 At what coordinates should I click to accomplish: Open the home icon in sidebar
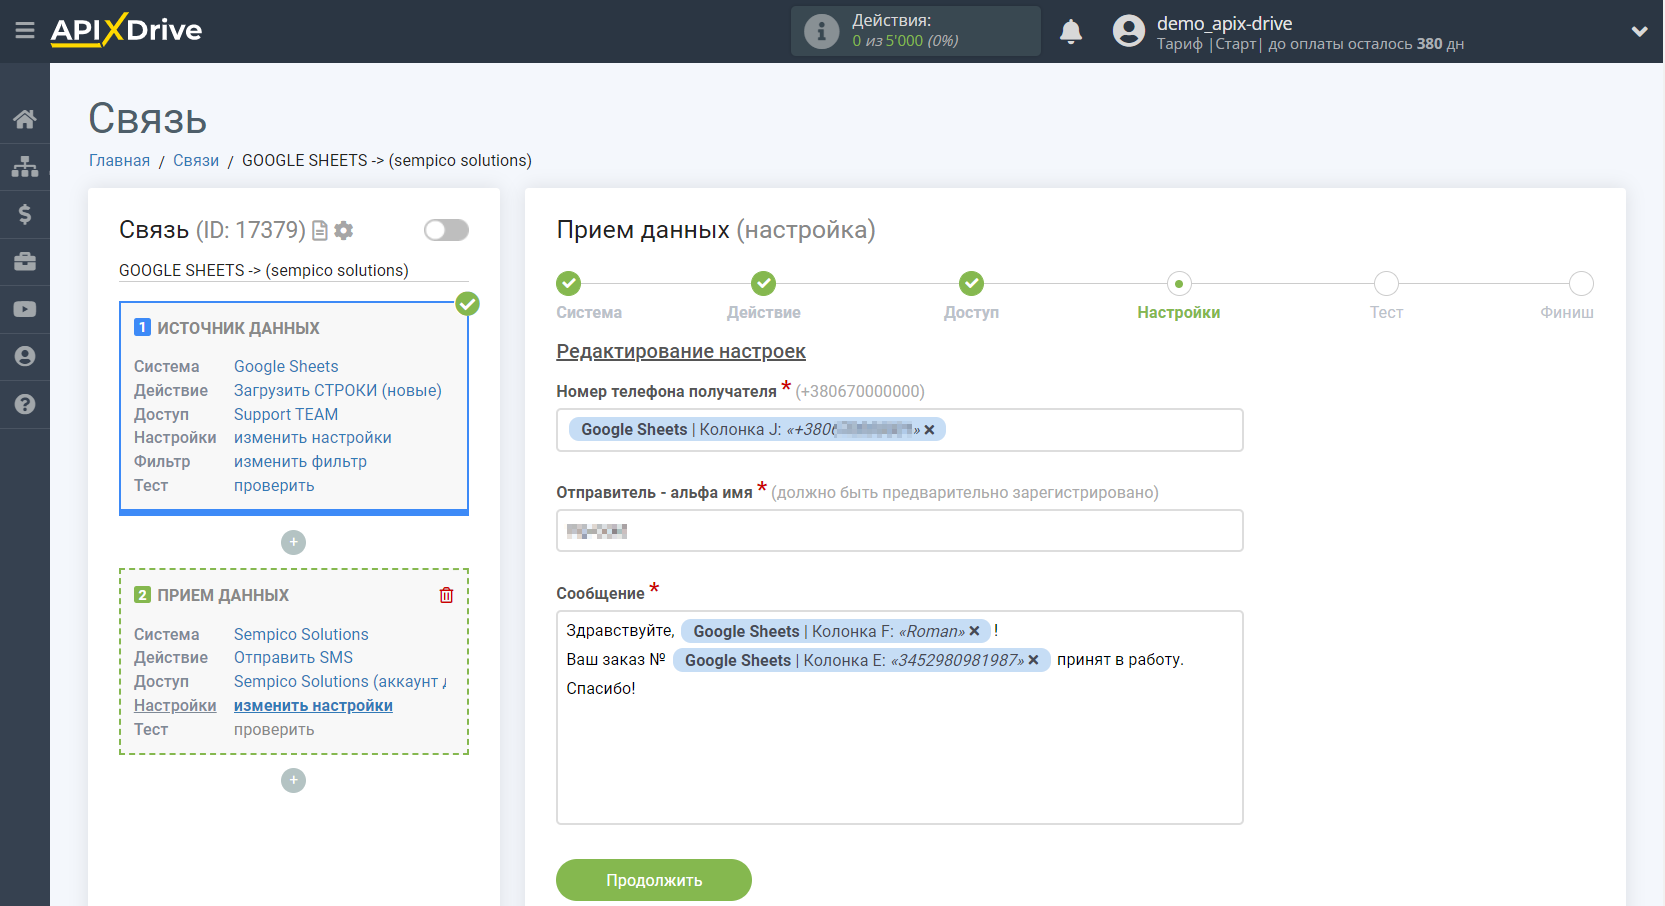[x=25, y=119]
